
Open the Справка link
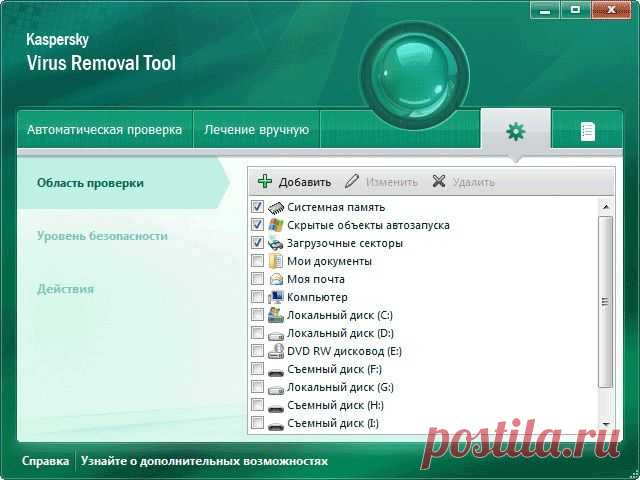pyautogui.click(x=45, y=461)
